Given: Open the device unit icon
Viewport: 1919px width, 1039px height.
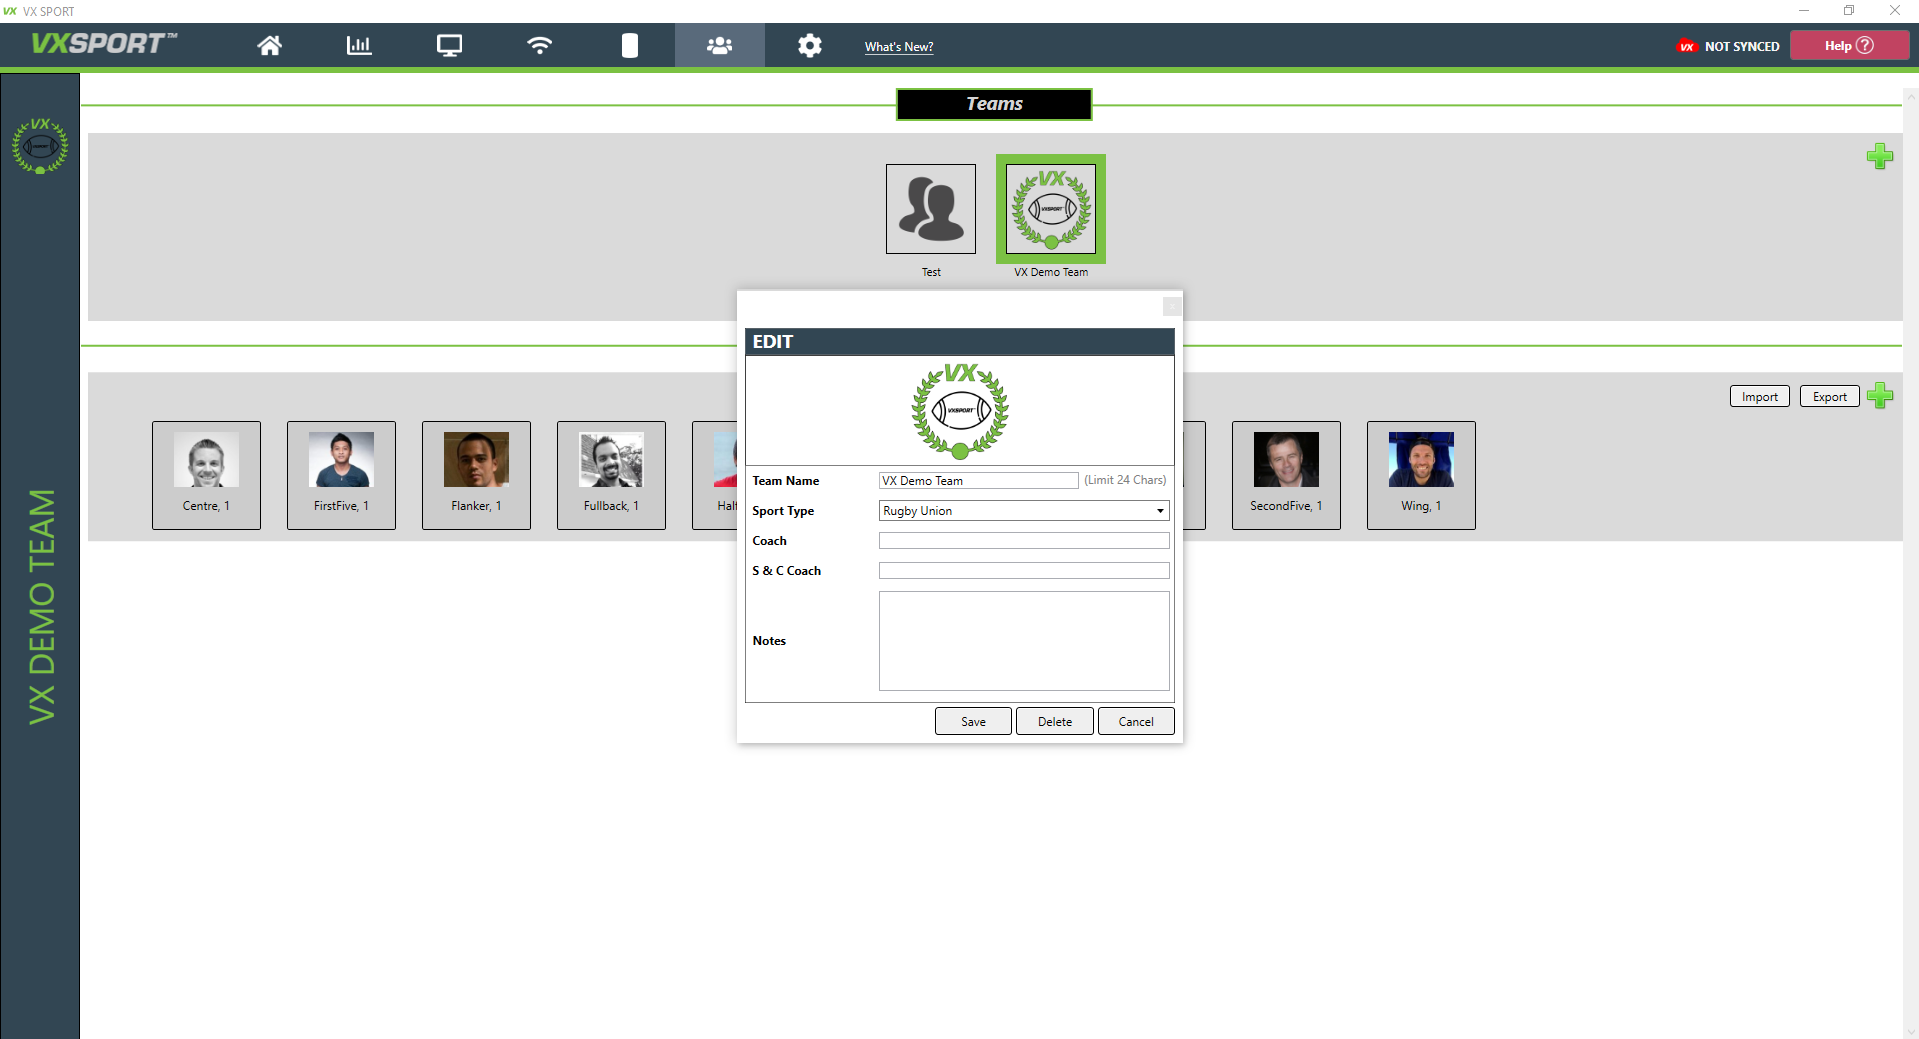Looking at the screenshot, I should click(629, 45).
